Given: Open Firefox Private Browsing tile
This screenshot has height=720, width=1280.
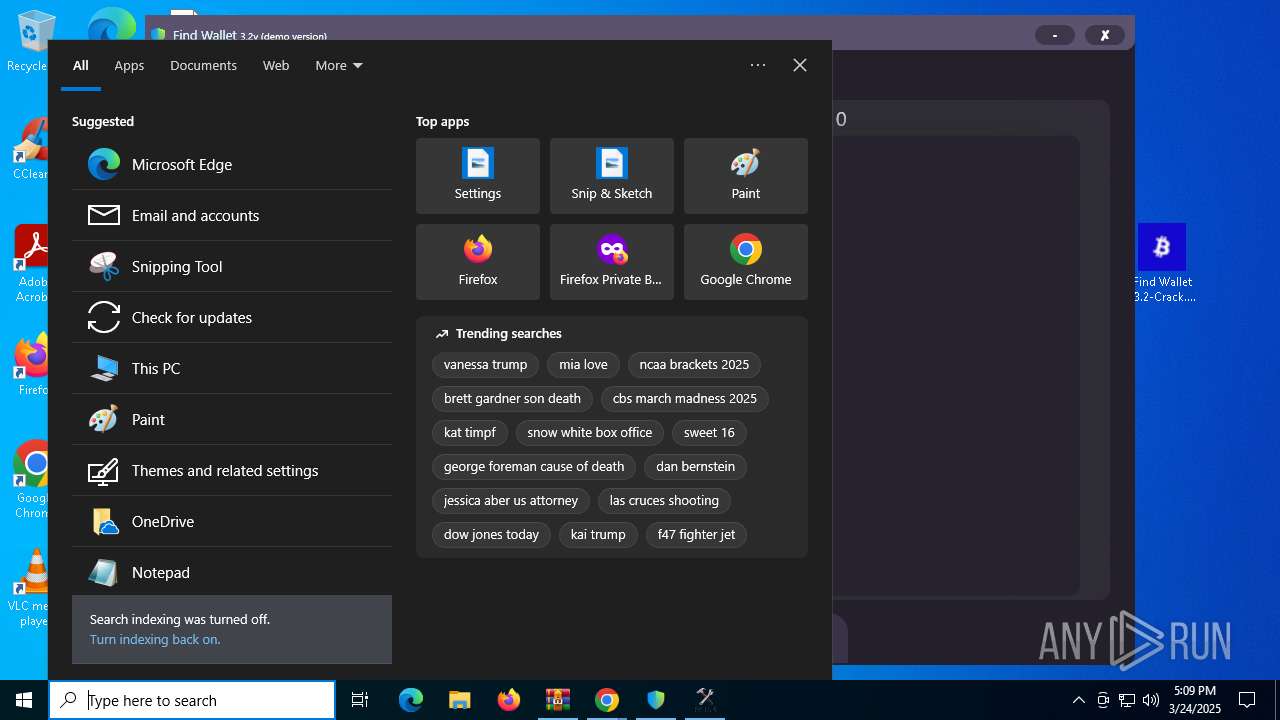Looking at the screenshot, I should [x=612, y=262].
